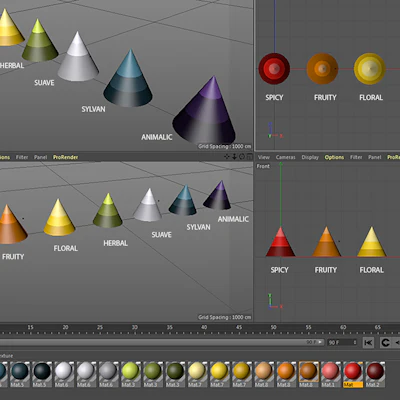The height and width of the screenshot is (400, 400).
Task: Click the timeline ruler at frame 45
Action: (239, 328)
